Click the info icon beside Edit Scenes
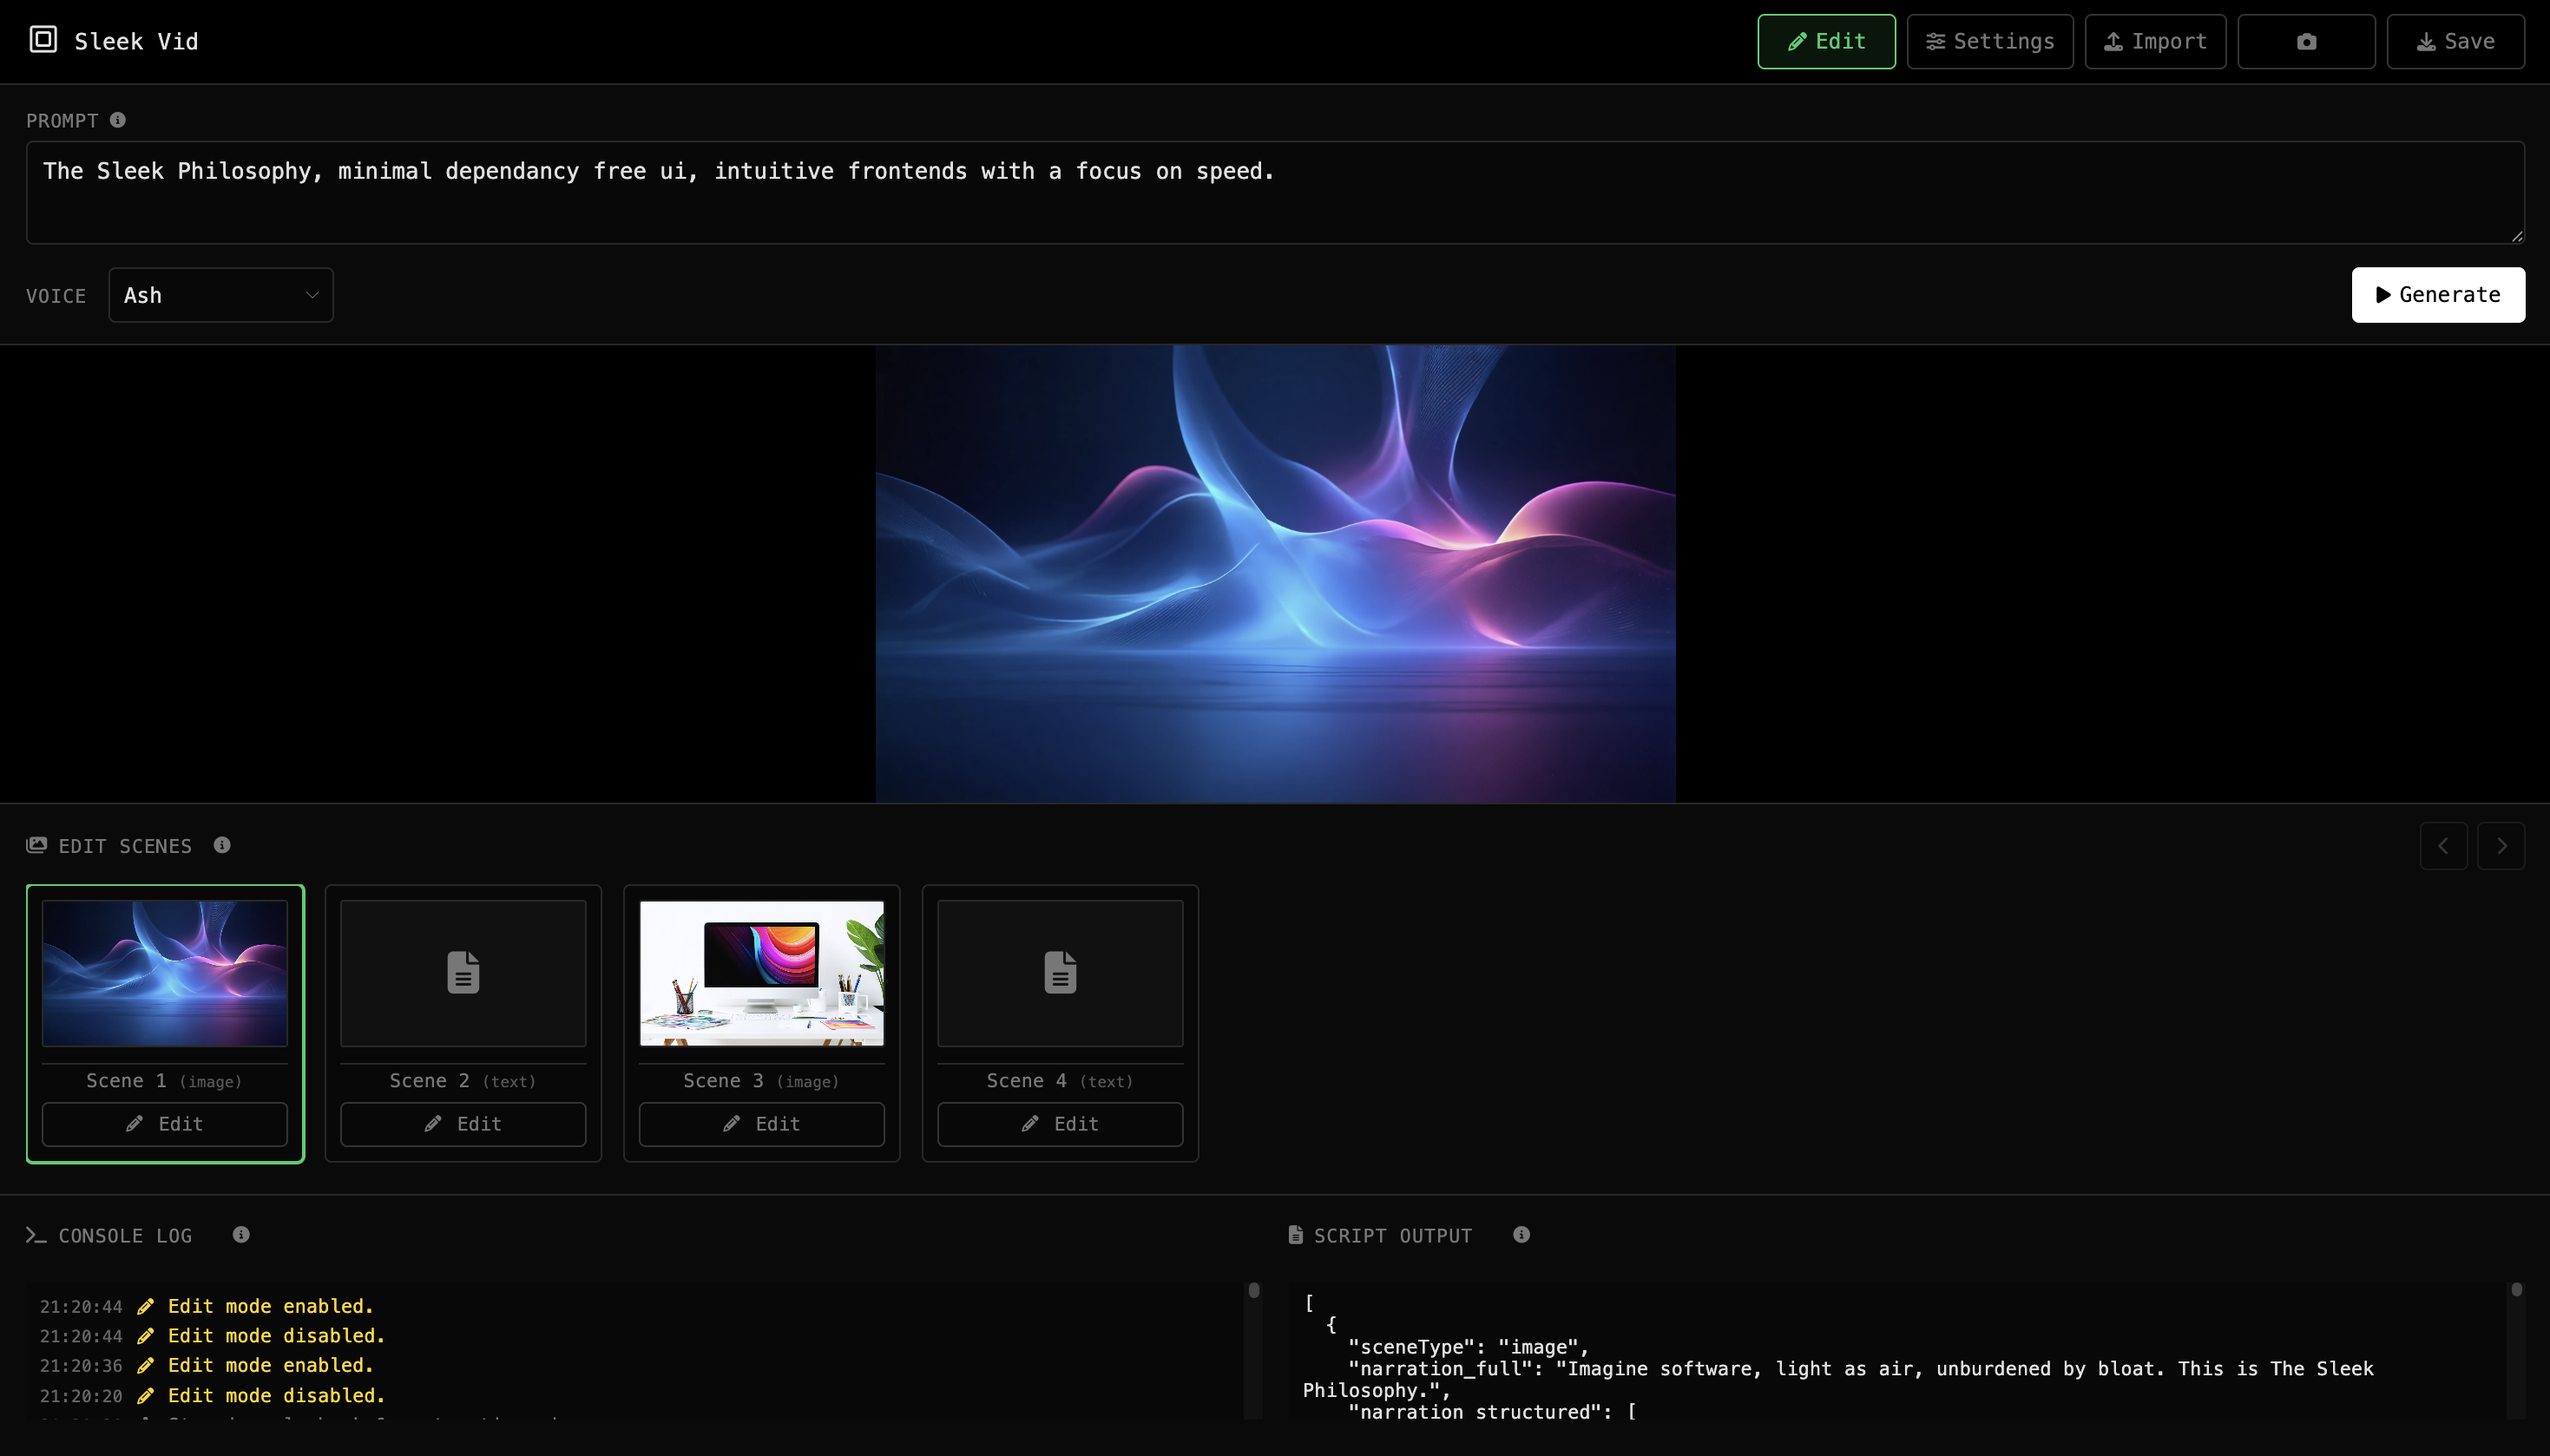 222,845
